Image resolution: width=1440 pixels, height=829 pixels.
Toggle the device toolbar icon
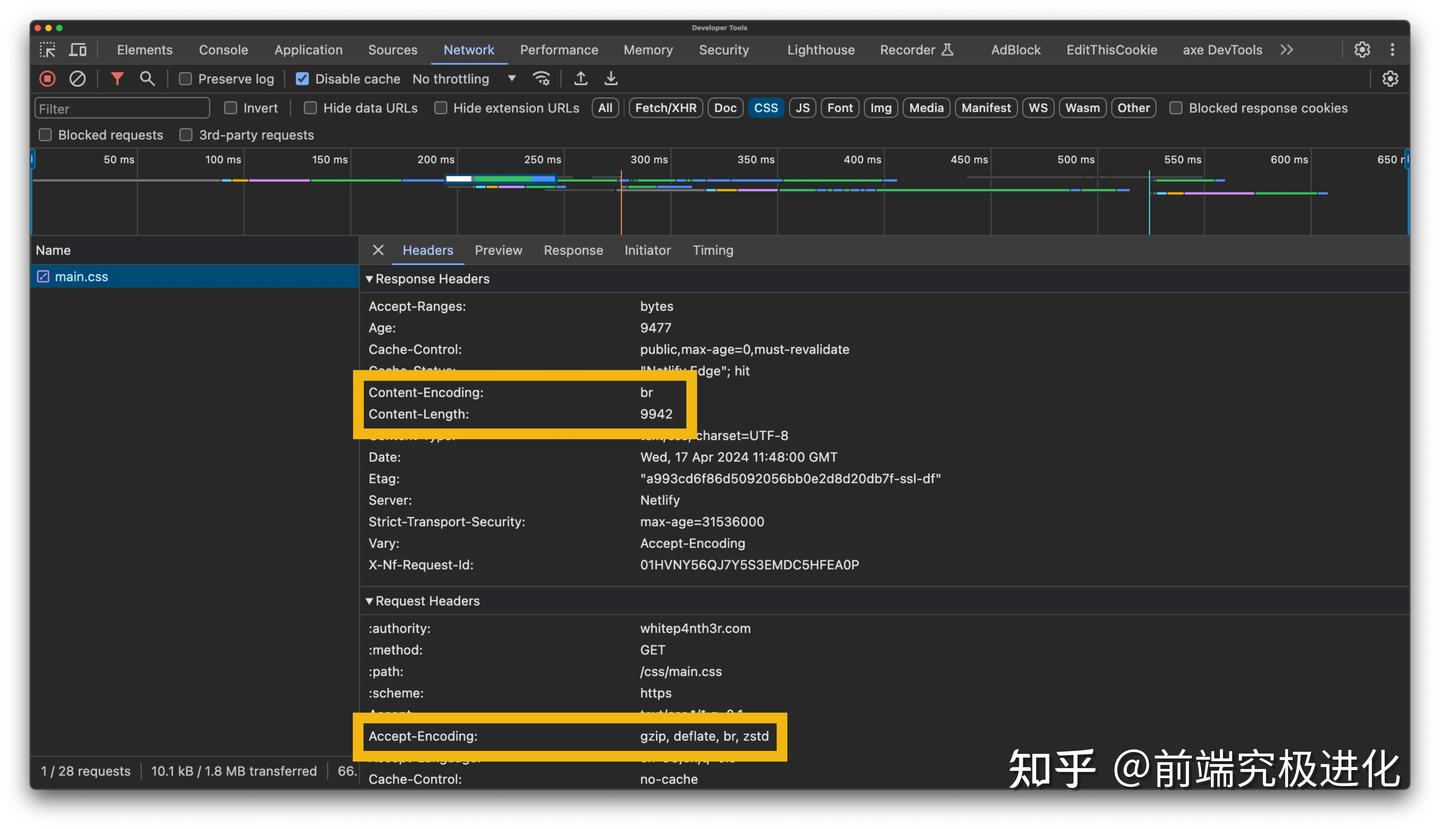78,50
